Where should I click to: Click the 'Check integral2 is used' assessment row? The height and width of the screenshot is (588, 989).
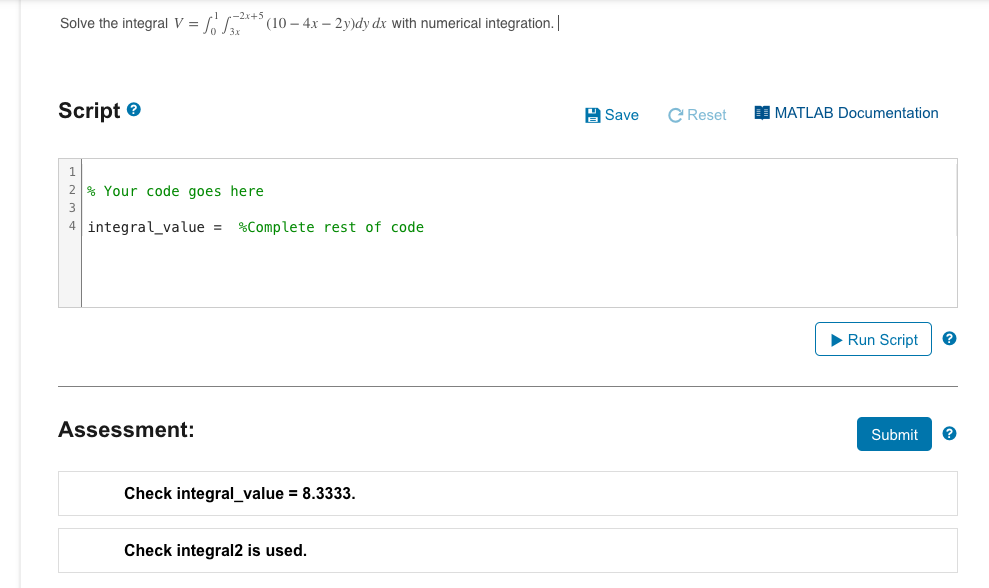tap(216, 550)
